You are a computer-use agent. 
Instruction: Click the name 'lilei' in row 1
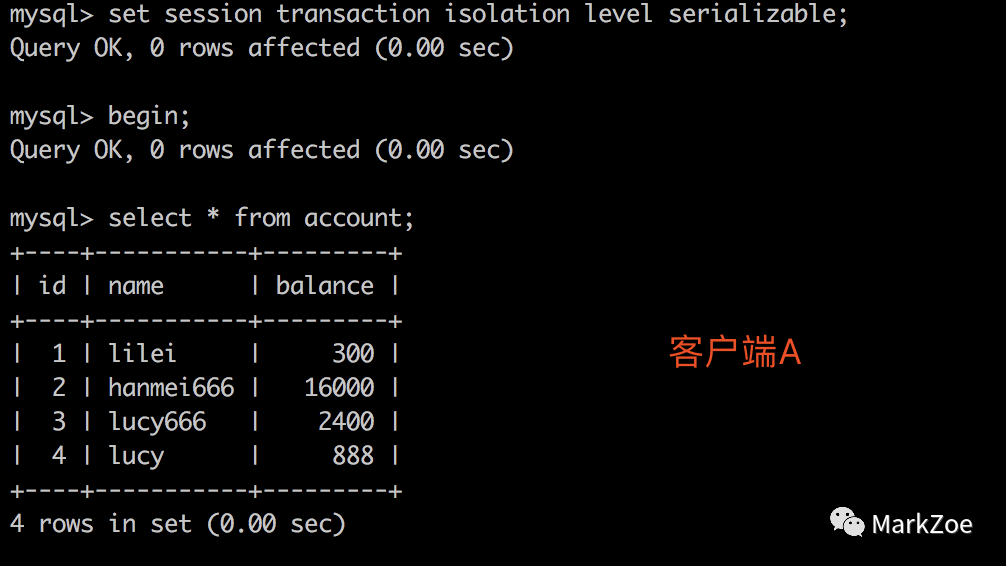coord(142,354)
